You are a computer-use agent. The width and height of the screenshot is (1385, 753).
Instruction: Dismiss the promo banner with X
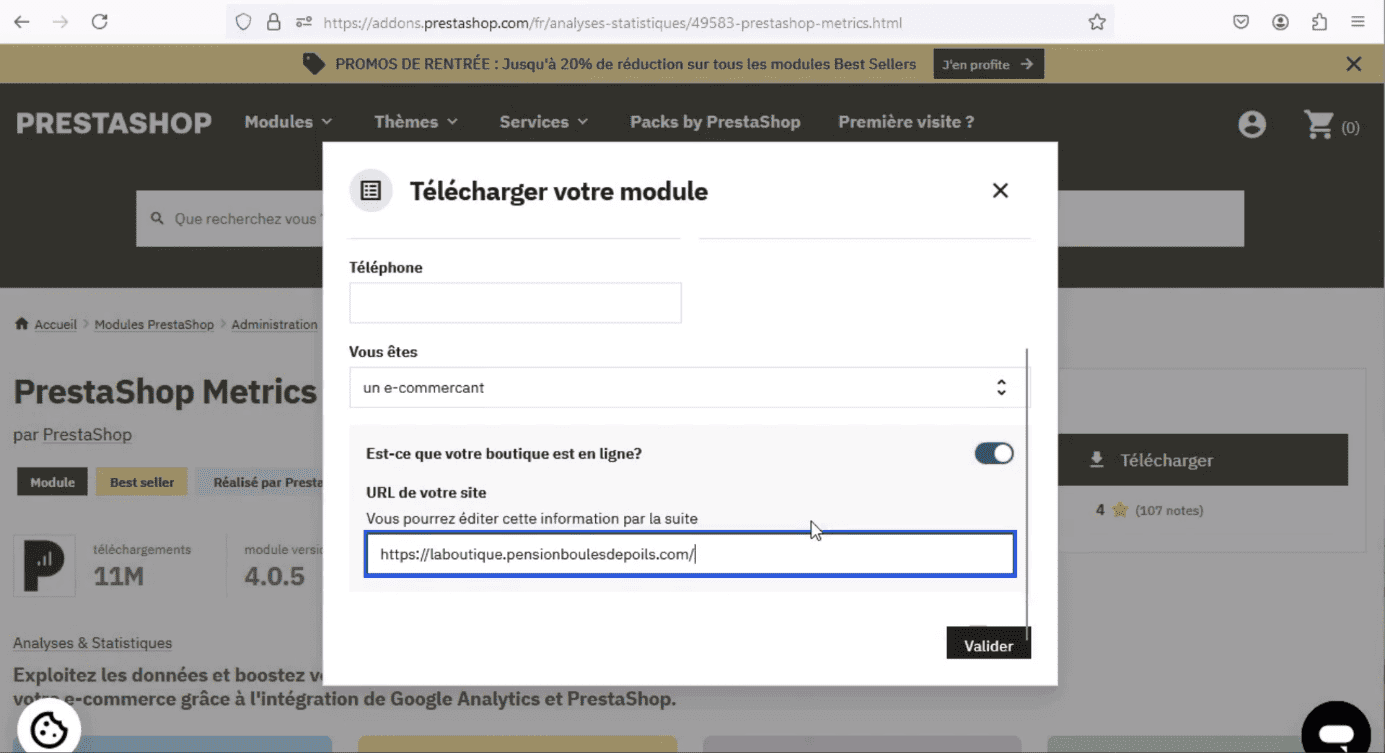[x=1354, y=64]
